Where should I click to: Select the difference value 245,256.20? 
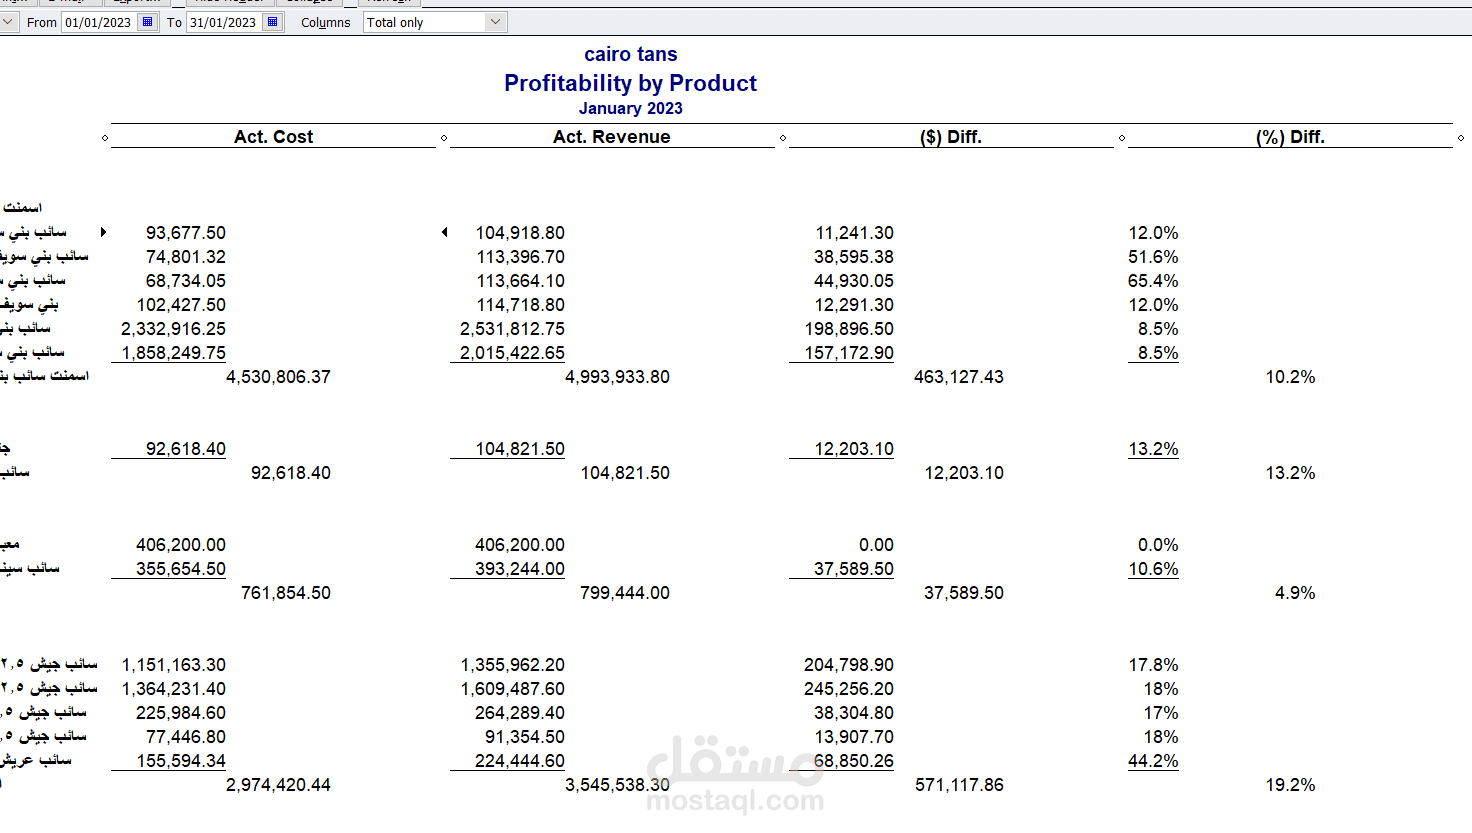(x=849, y=689)
